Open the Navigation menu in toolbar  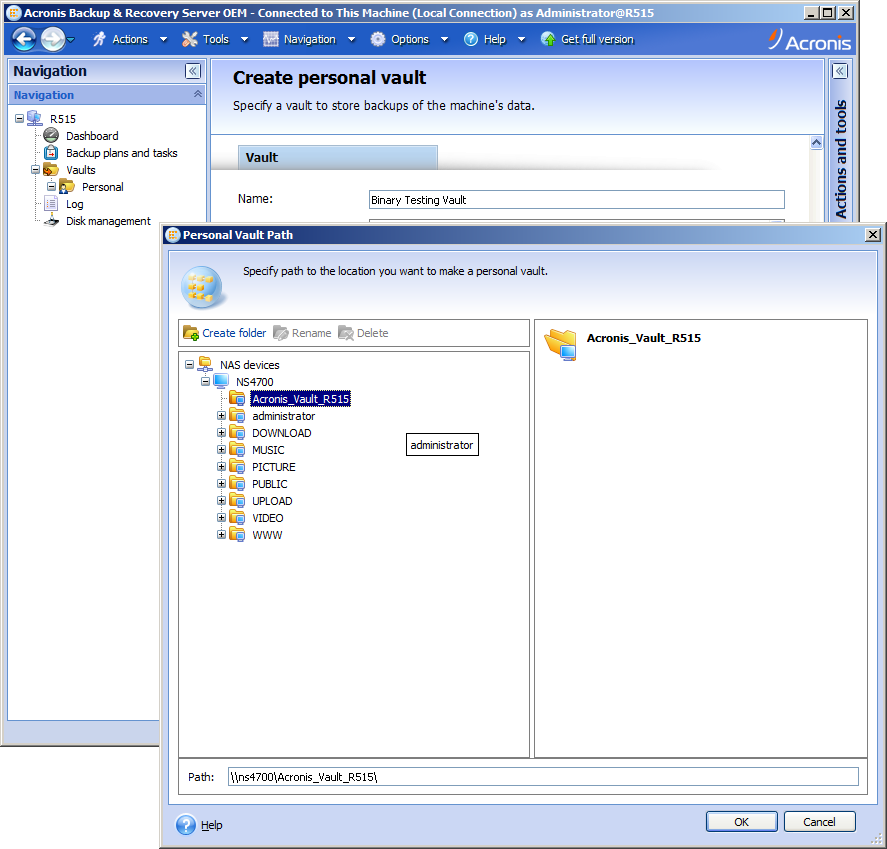(x=309, y=39)
